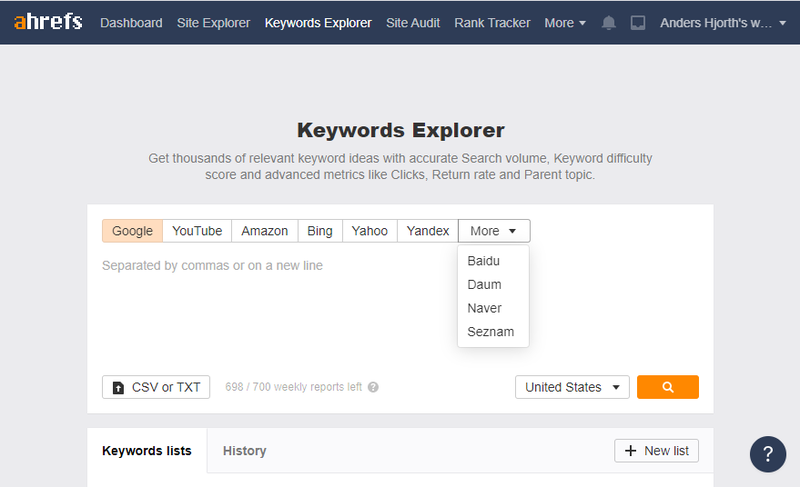Open the United States country dropdown
800x487 pixels.
[572, 387]
